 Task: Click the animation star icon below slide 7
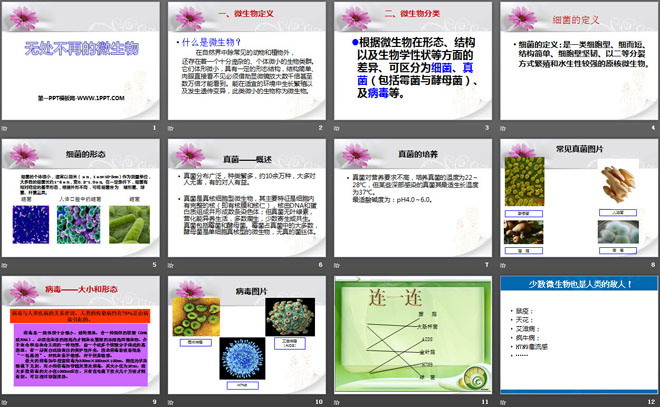coord(337,265)
